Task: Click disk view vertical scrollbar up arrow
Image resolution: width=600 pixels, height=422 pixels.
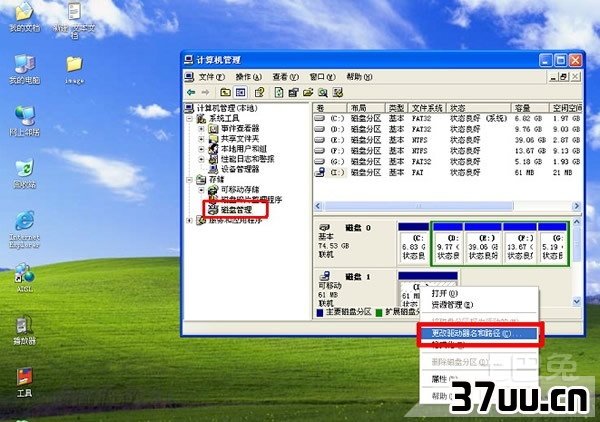Action: click(577, 222)
